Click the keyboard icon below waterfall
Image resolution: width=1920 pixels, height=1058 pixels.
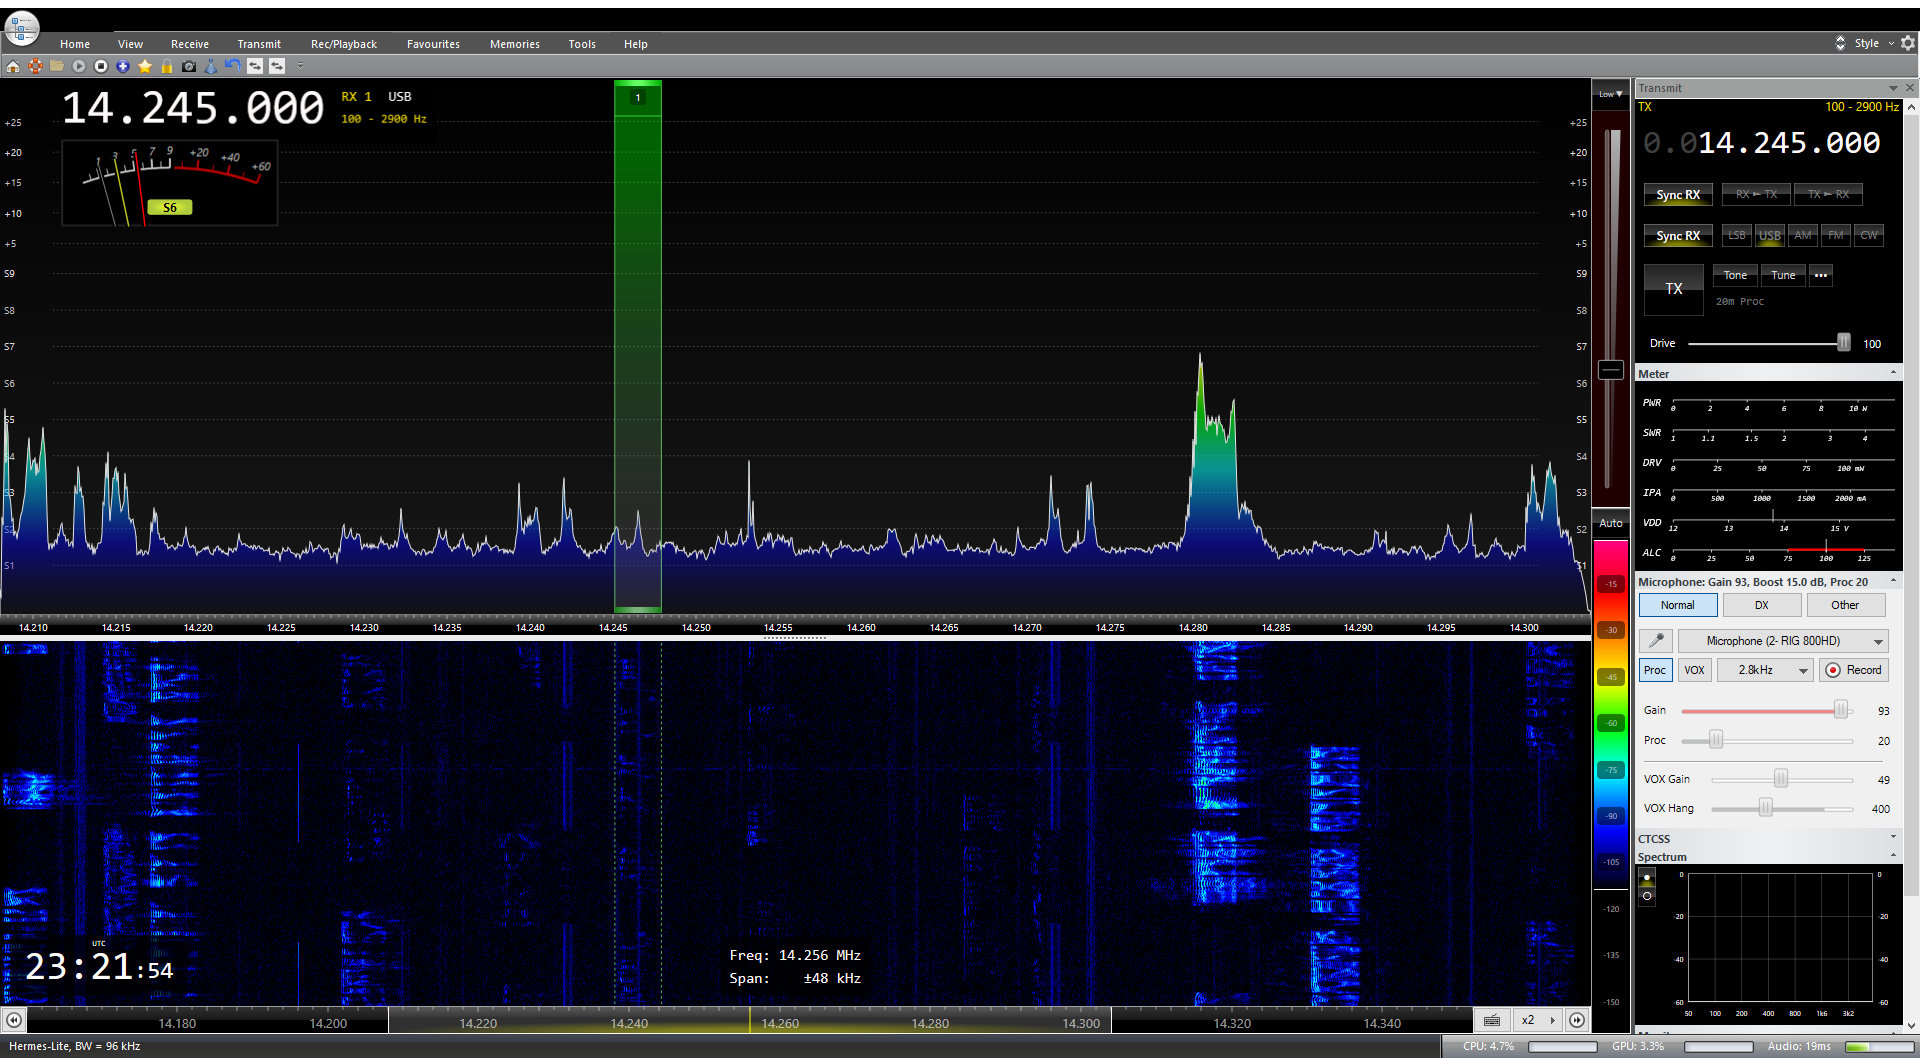(x=1491, y=1020)
